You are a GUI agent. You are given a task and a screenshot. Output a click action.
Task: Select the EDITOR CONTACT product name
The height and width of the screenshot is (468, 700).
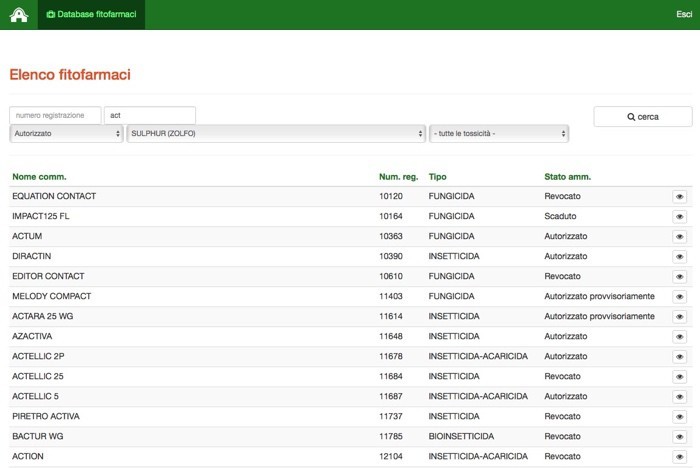[x=48, y=276]
